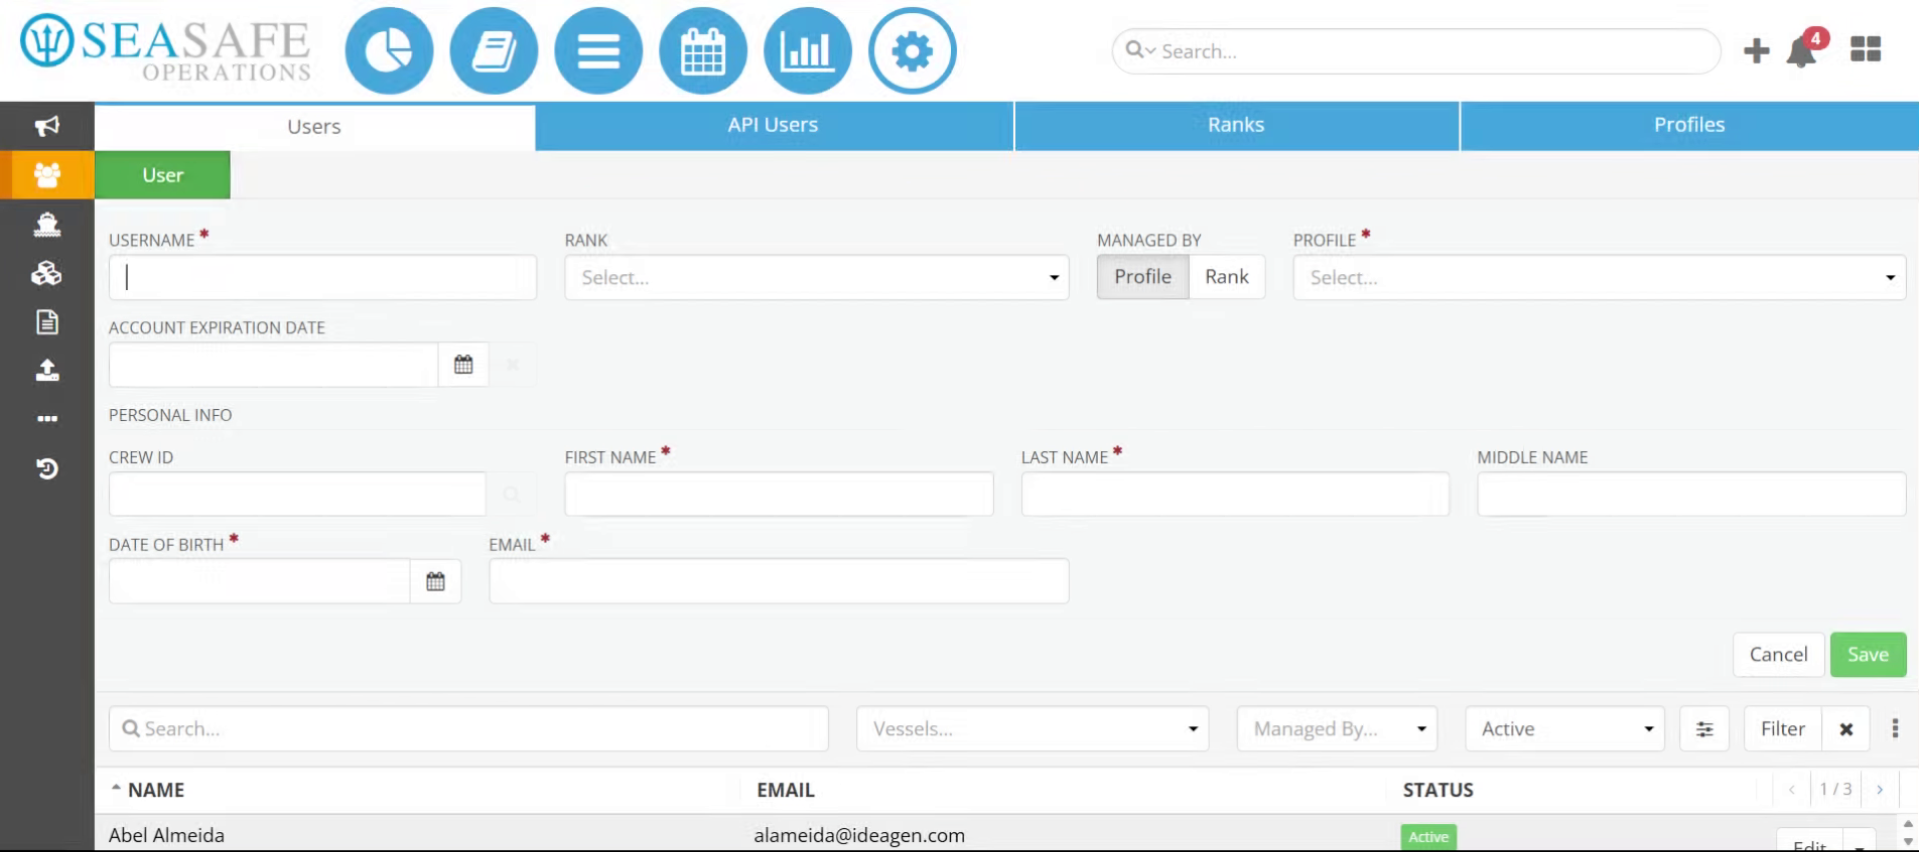Open the logbook icon in top bar
1919x852 pixels.
coord(494,51)
